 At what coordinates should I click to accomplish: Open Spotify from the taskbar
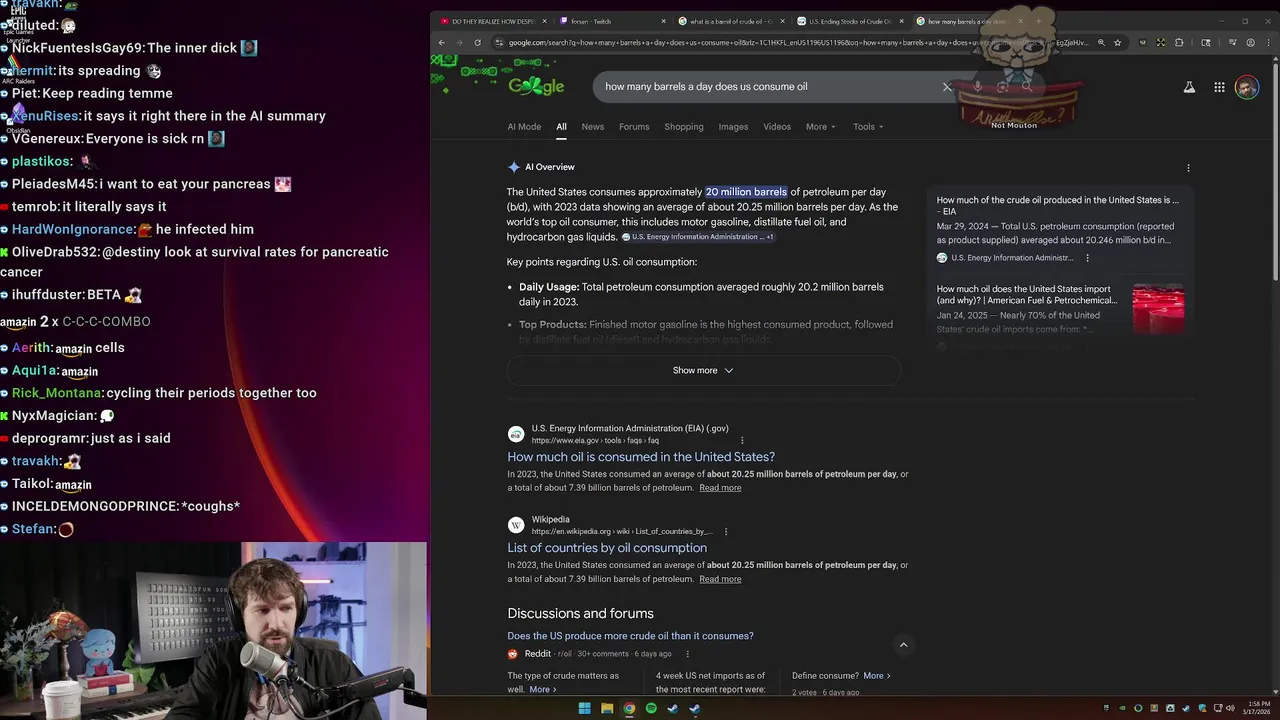651,709
